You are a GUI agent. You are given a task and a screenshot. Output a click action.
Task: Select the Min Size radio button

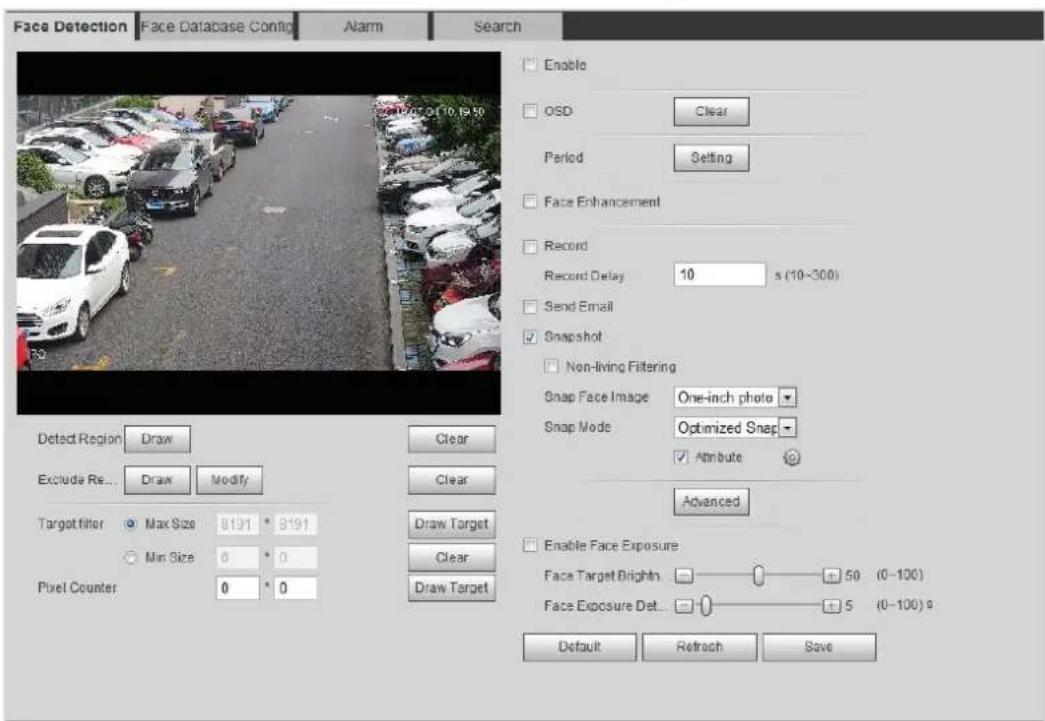click(131, 558)
